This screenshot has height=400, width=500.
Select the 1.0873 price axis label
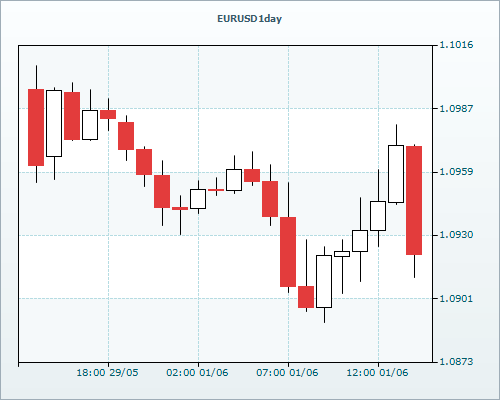click(456, 362)
